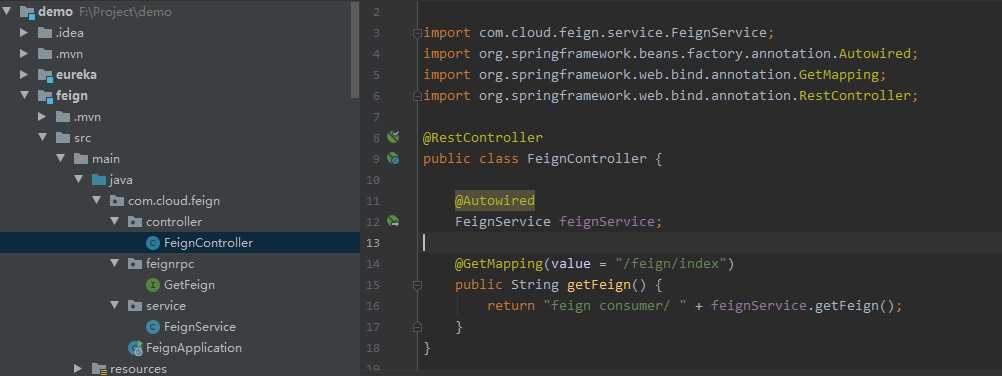Click the demo module icon
The image size is (1002, 376).
click(x=27, y=12)
